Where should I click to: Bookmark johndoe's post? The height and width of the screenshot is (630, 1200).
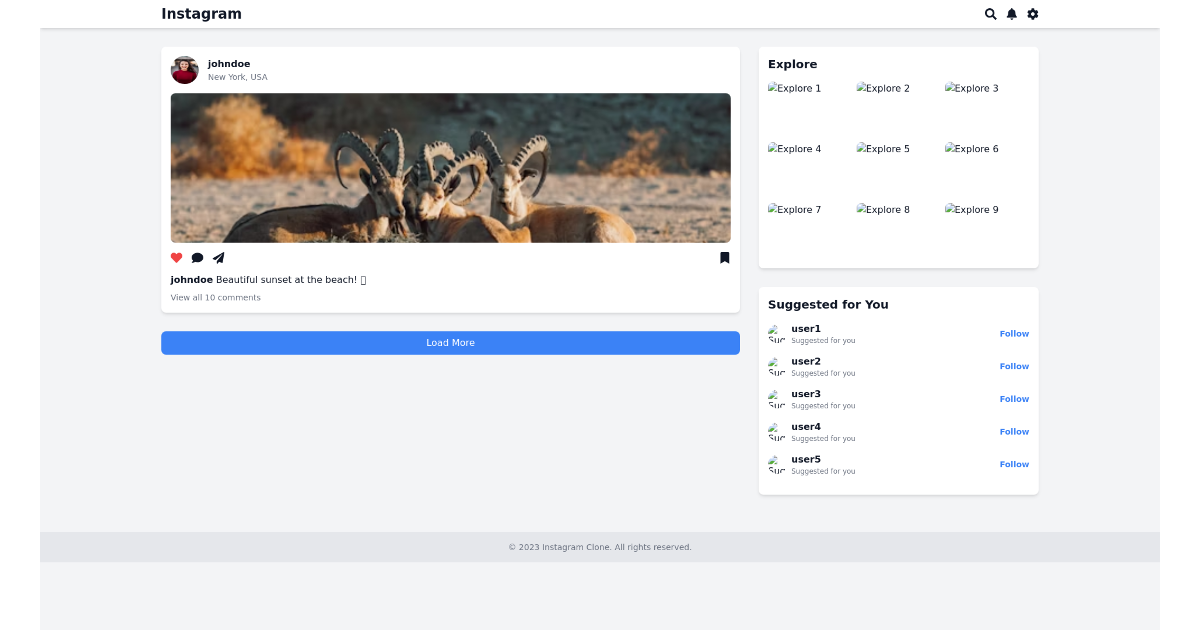point(724,257)
